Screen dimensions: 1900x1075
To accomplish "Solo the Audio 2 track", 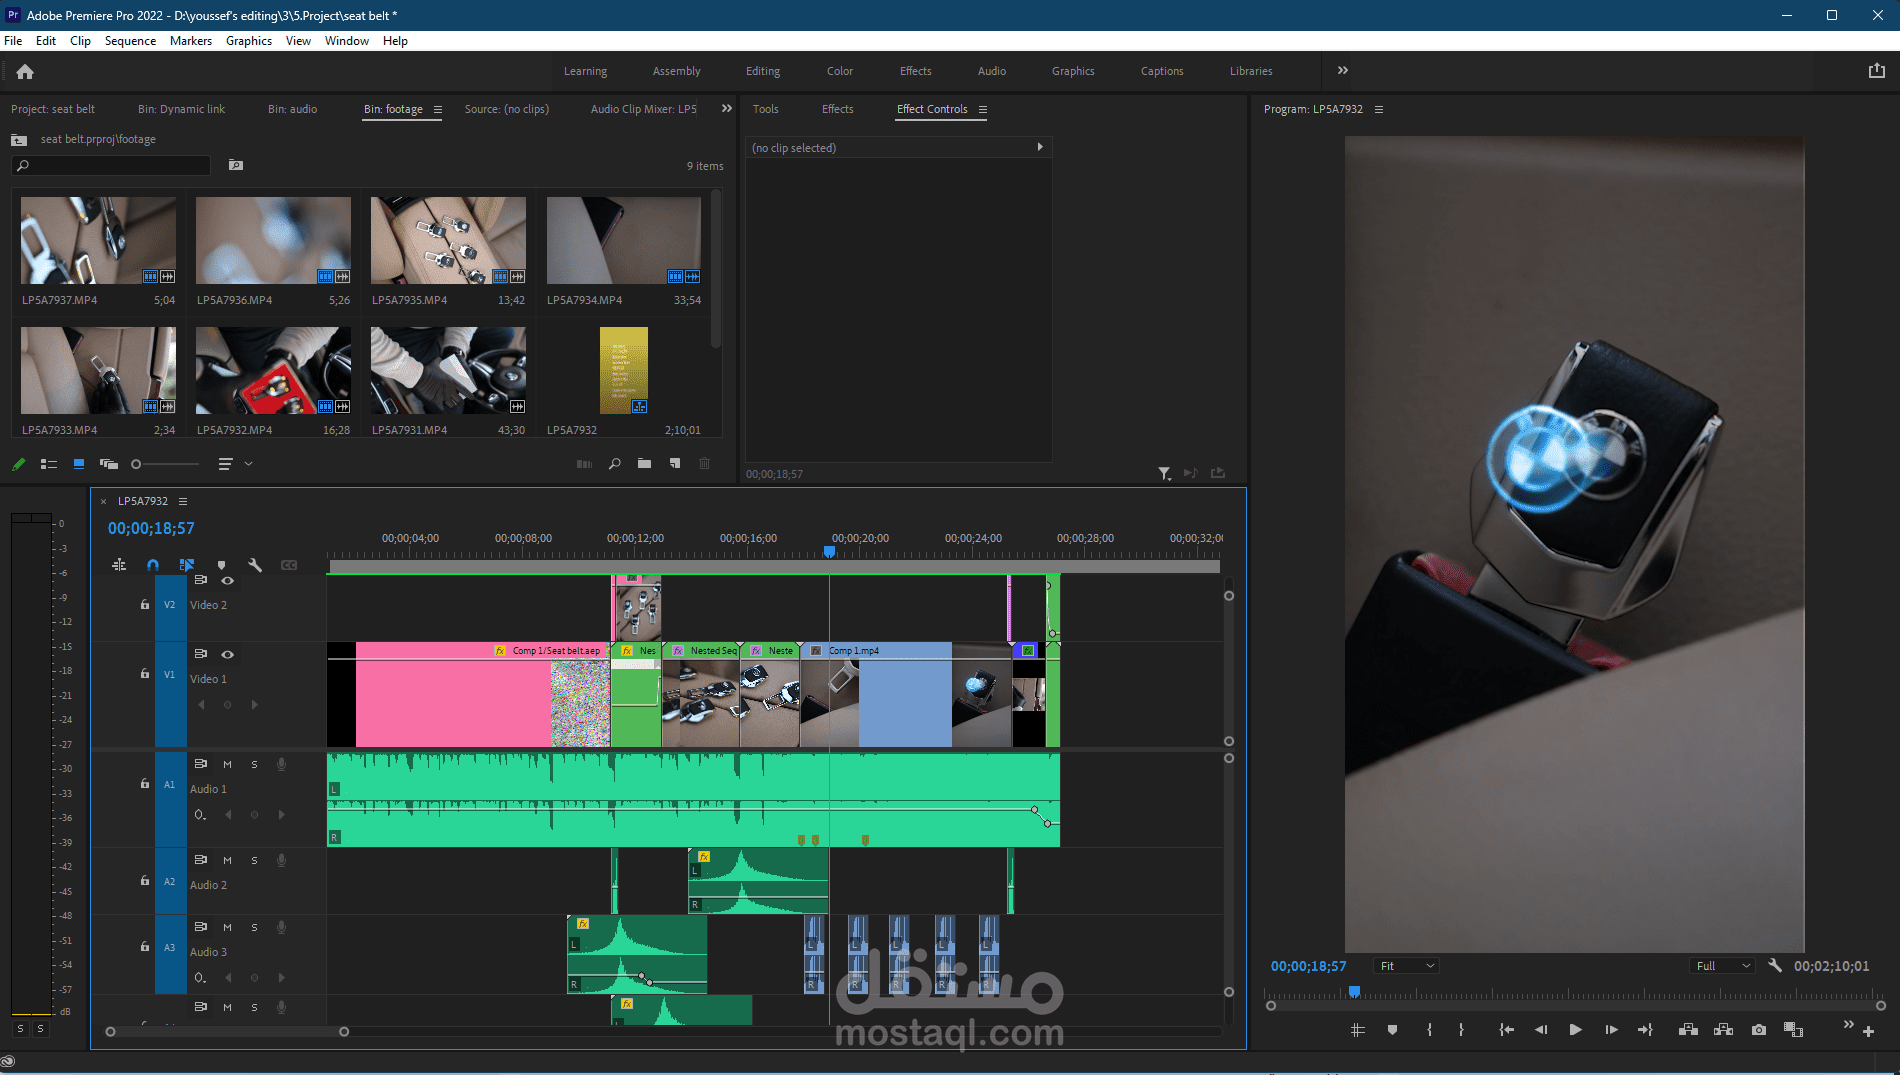I will click(254, 860).
